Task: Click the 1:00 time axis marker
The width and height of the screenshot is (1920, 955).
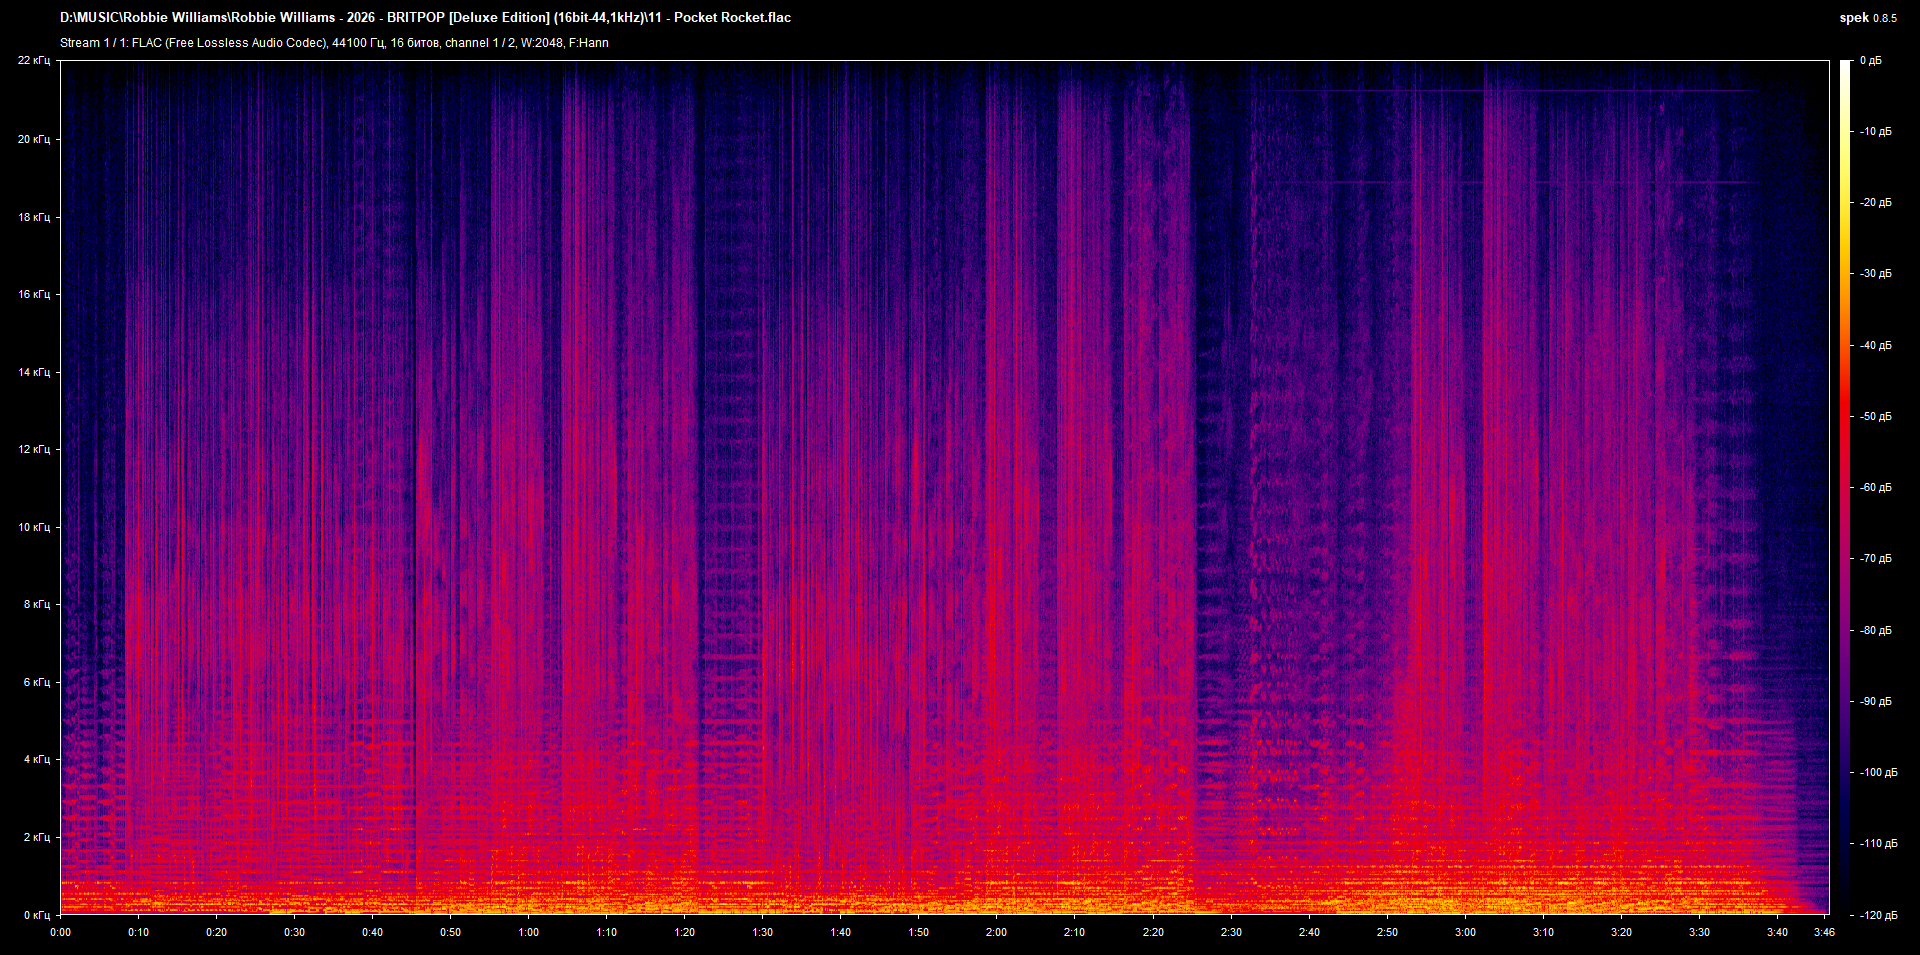Action: pyautogui.click(x=528, y=932)
